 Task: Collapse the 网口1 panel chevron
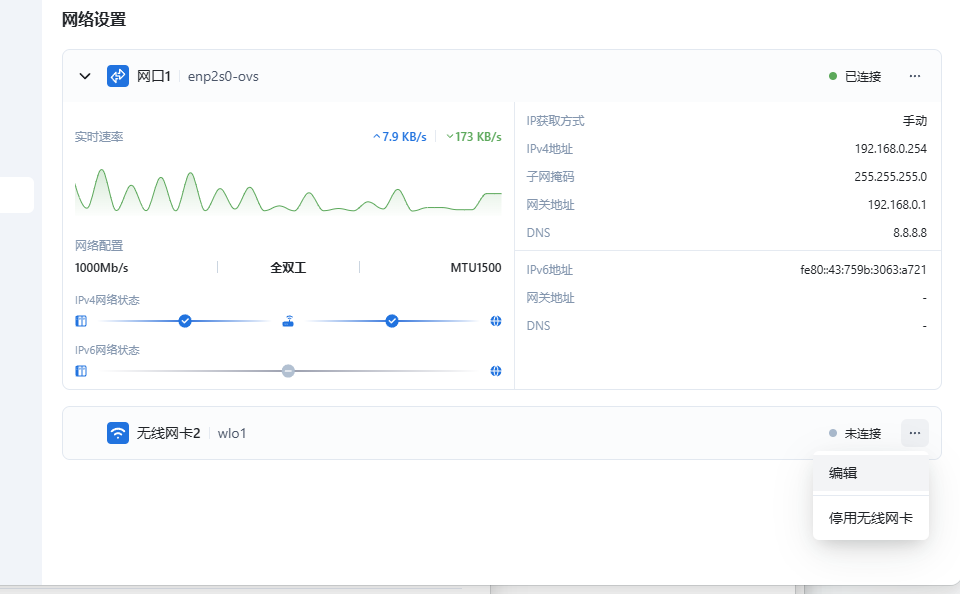[x=85, y=76]
